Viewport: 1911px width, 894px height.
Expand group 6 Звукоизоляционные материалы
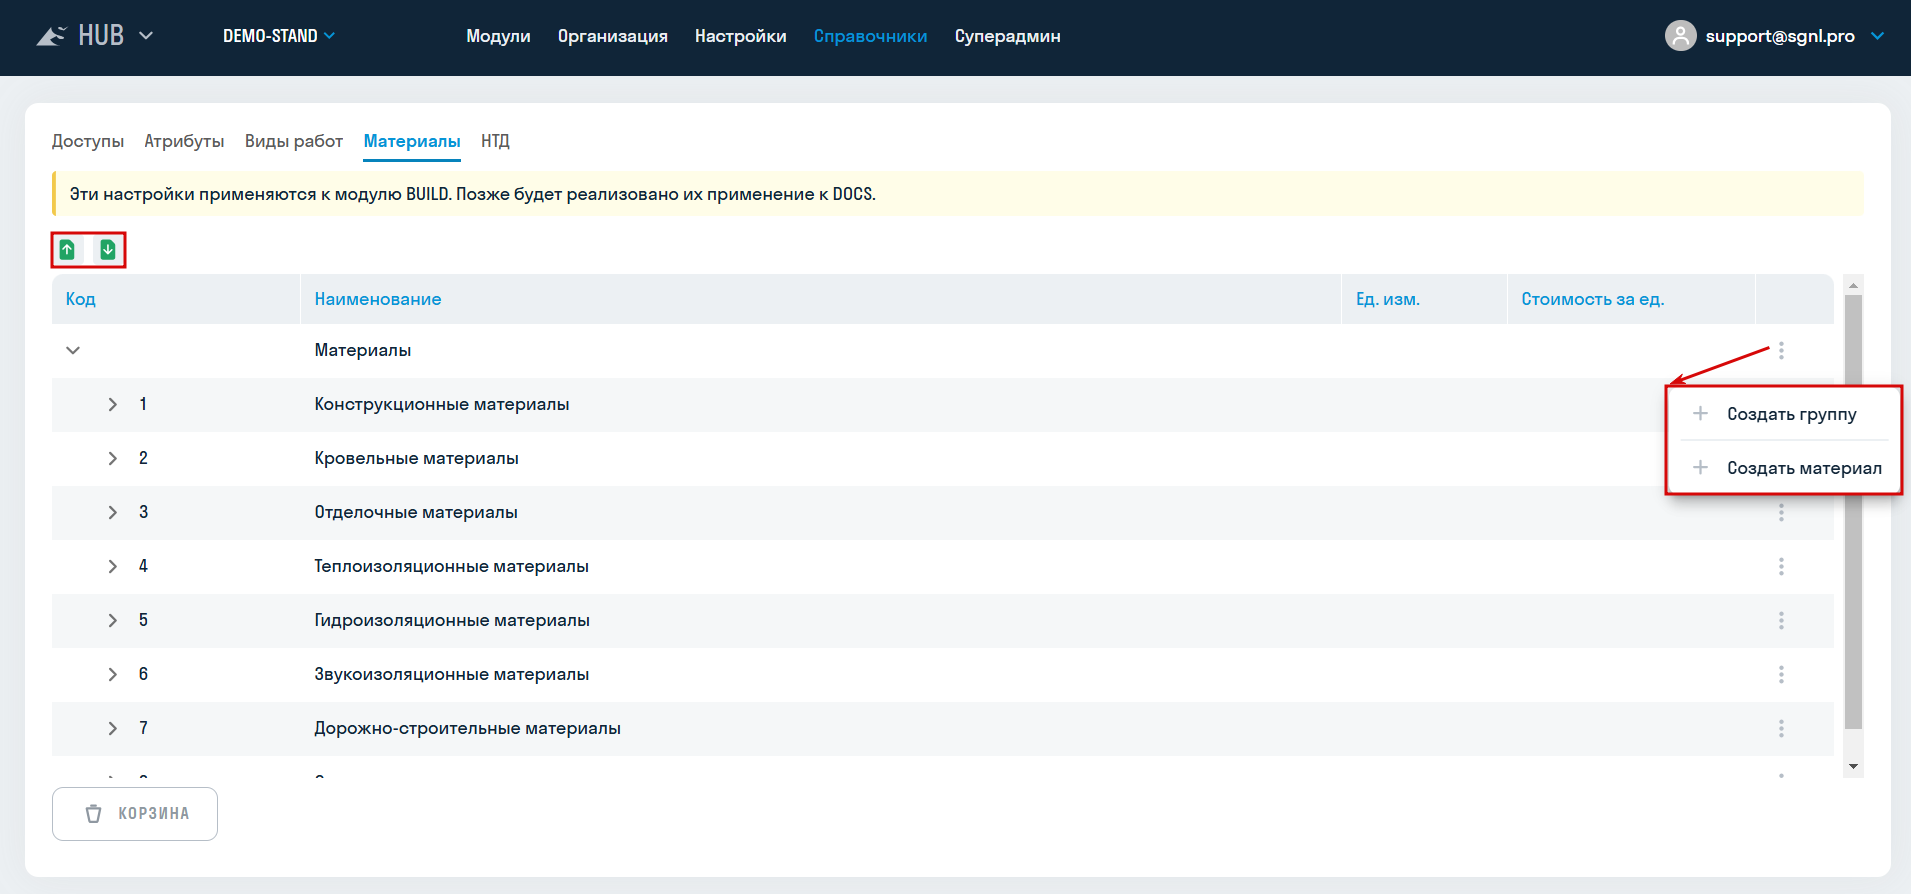[113, 675]
